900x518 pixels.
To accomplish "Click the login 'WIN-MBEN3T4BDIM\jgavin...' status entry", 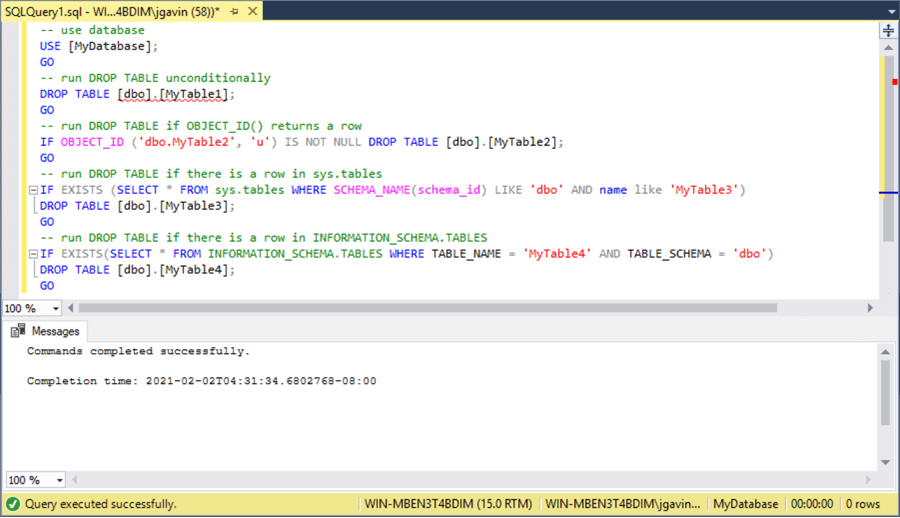I will click(x=623, y=504).
